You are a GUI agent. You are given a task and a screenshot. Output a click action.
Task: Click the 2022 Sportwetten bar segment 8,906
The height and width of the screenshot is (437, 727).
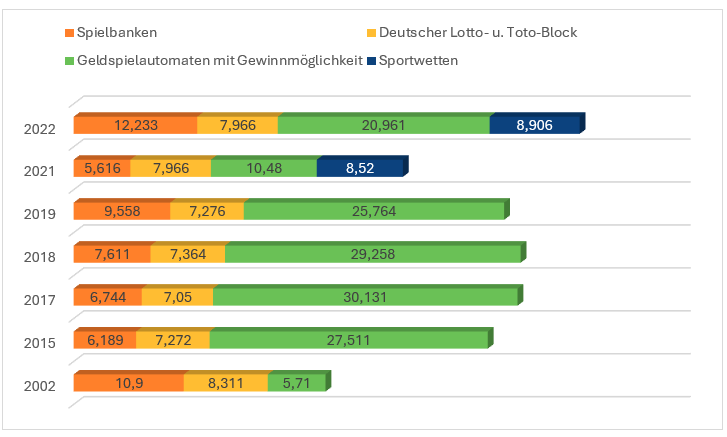[534, 125]
